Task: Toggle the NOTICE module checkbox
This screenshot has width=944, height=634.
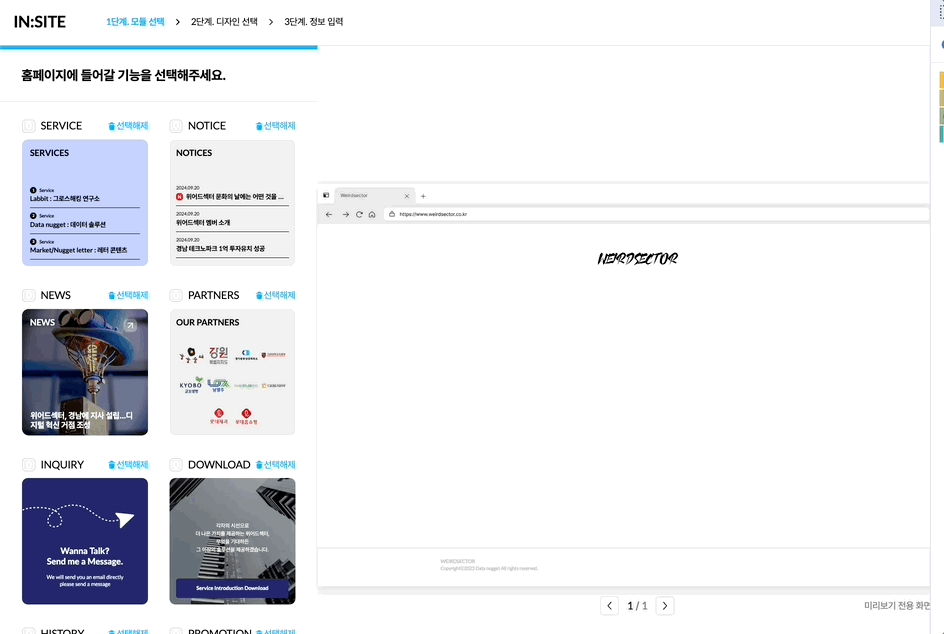Action: pyautogui.click(x=176, y=126)
